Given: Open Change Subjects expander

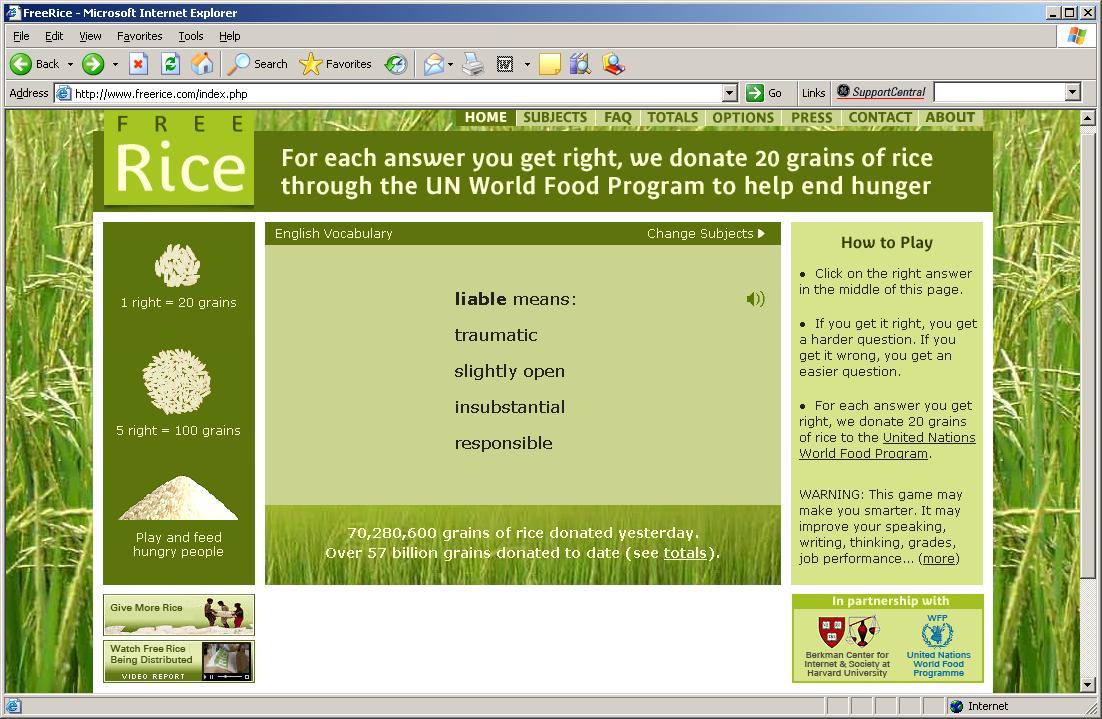Looking at the screenshot, I should pyautogui.click(x=706, y=233).
